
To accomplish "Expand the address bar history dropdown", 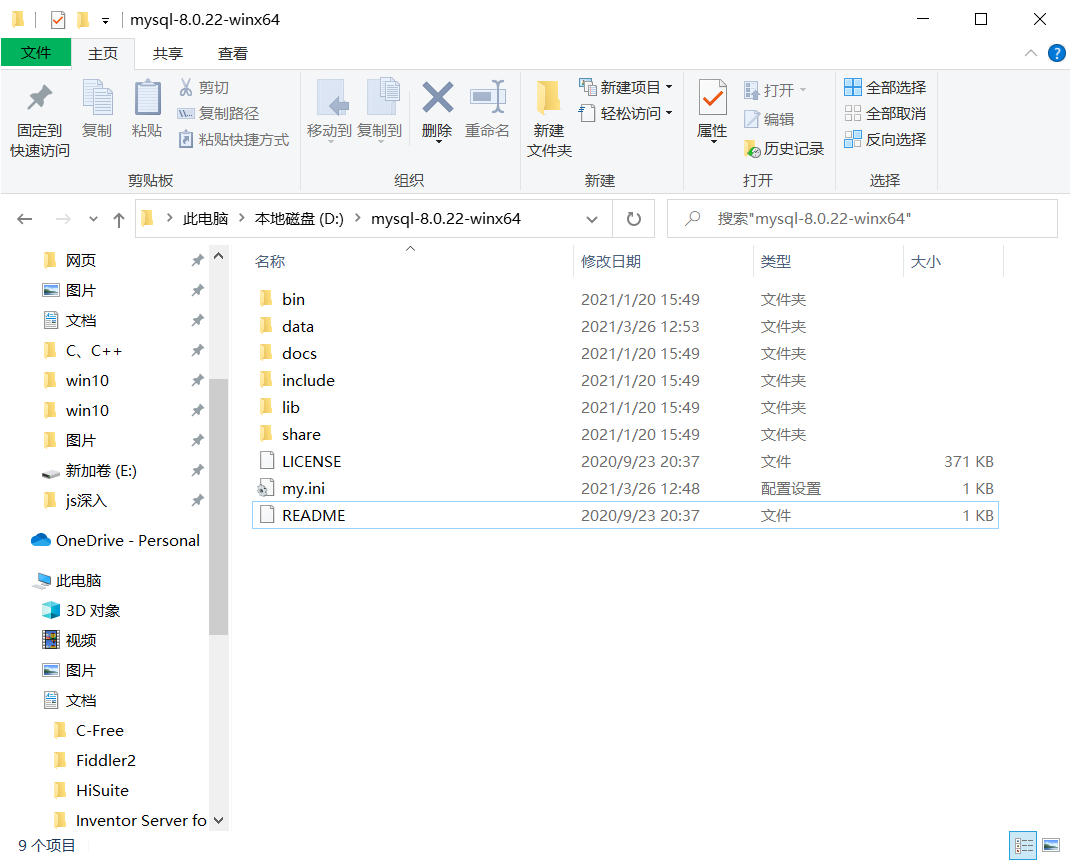I will coord(592,219).
